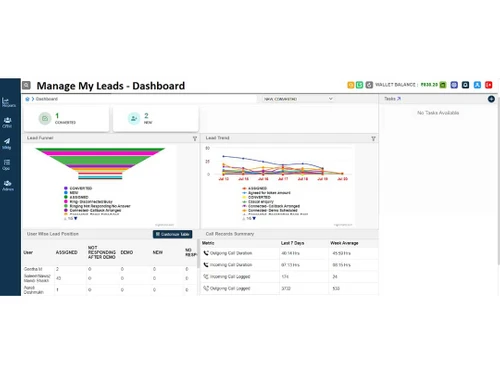Click the grey icon before Wallet Balance
The image size is (500, 375).
369,85
